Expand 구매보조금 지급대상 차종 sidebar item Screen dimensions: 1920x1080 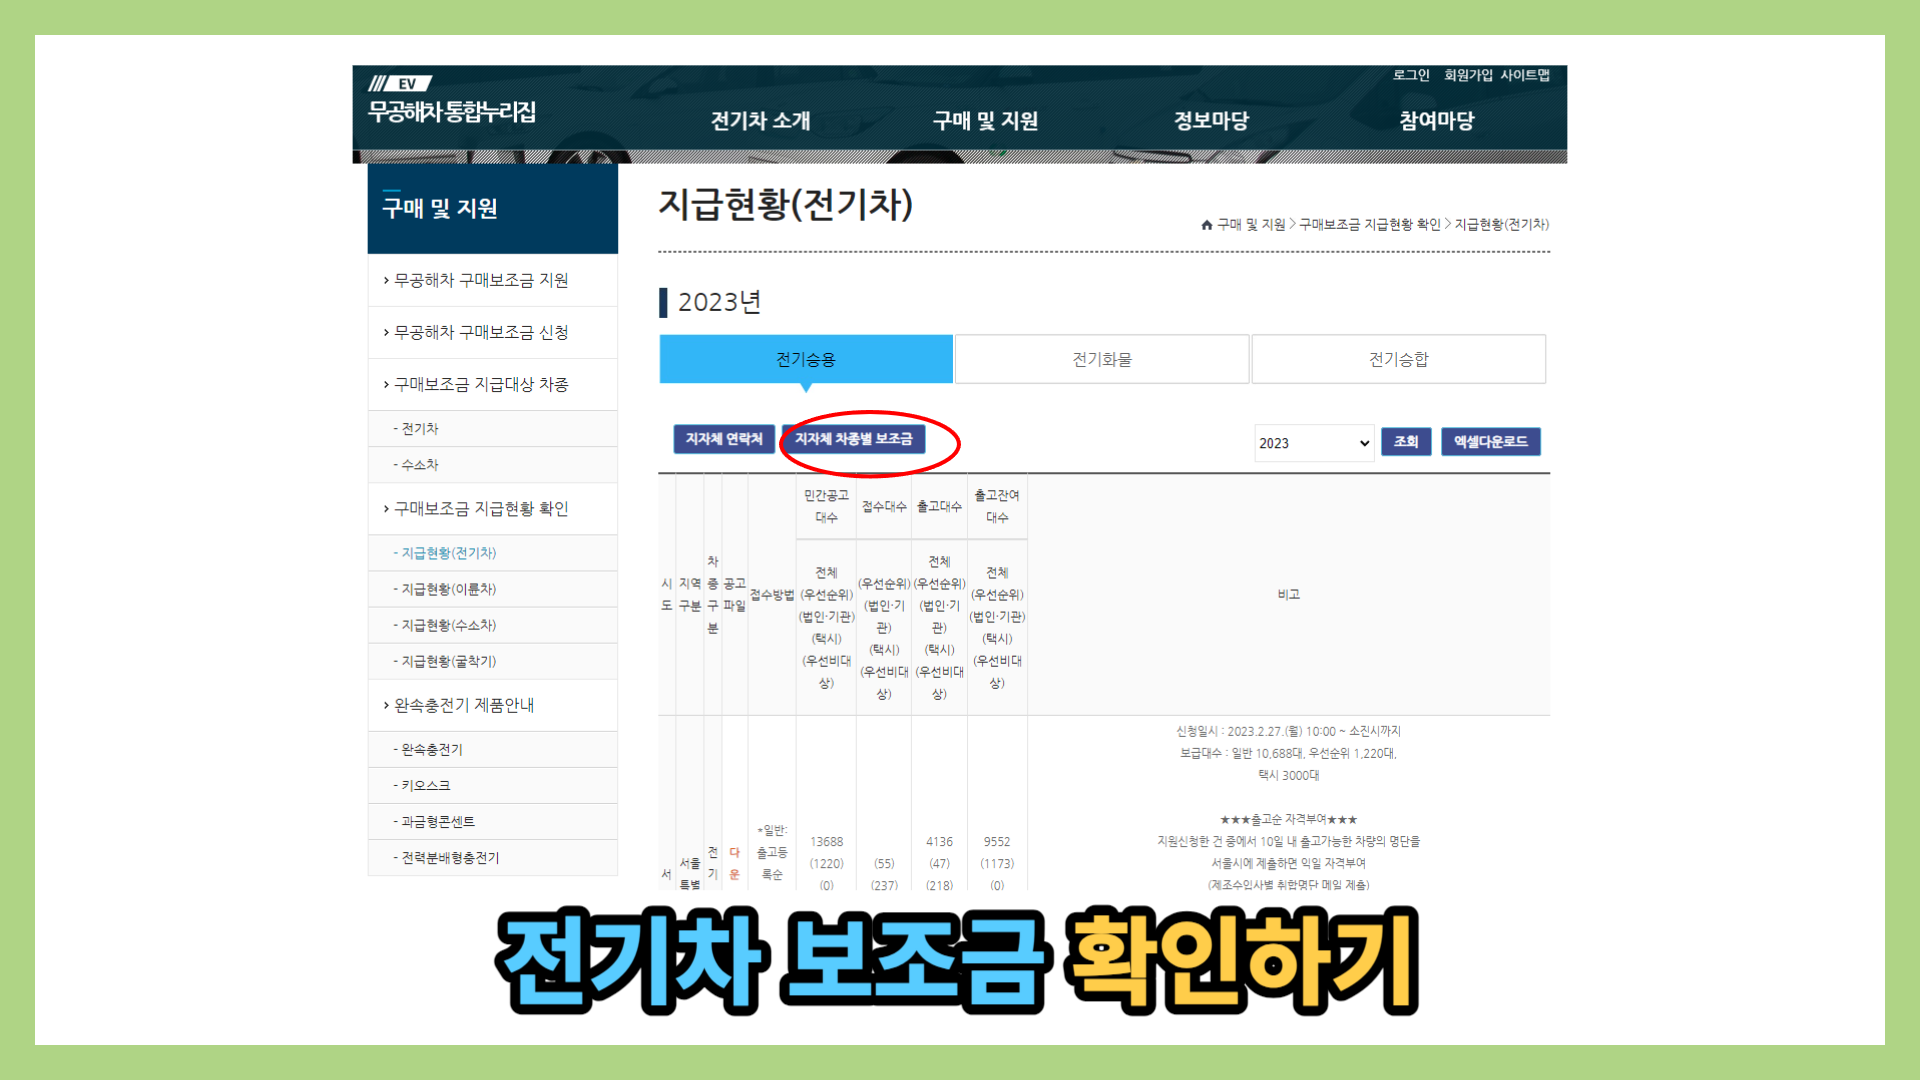[x=493, y=384]
